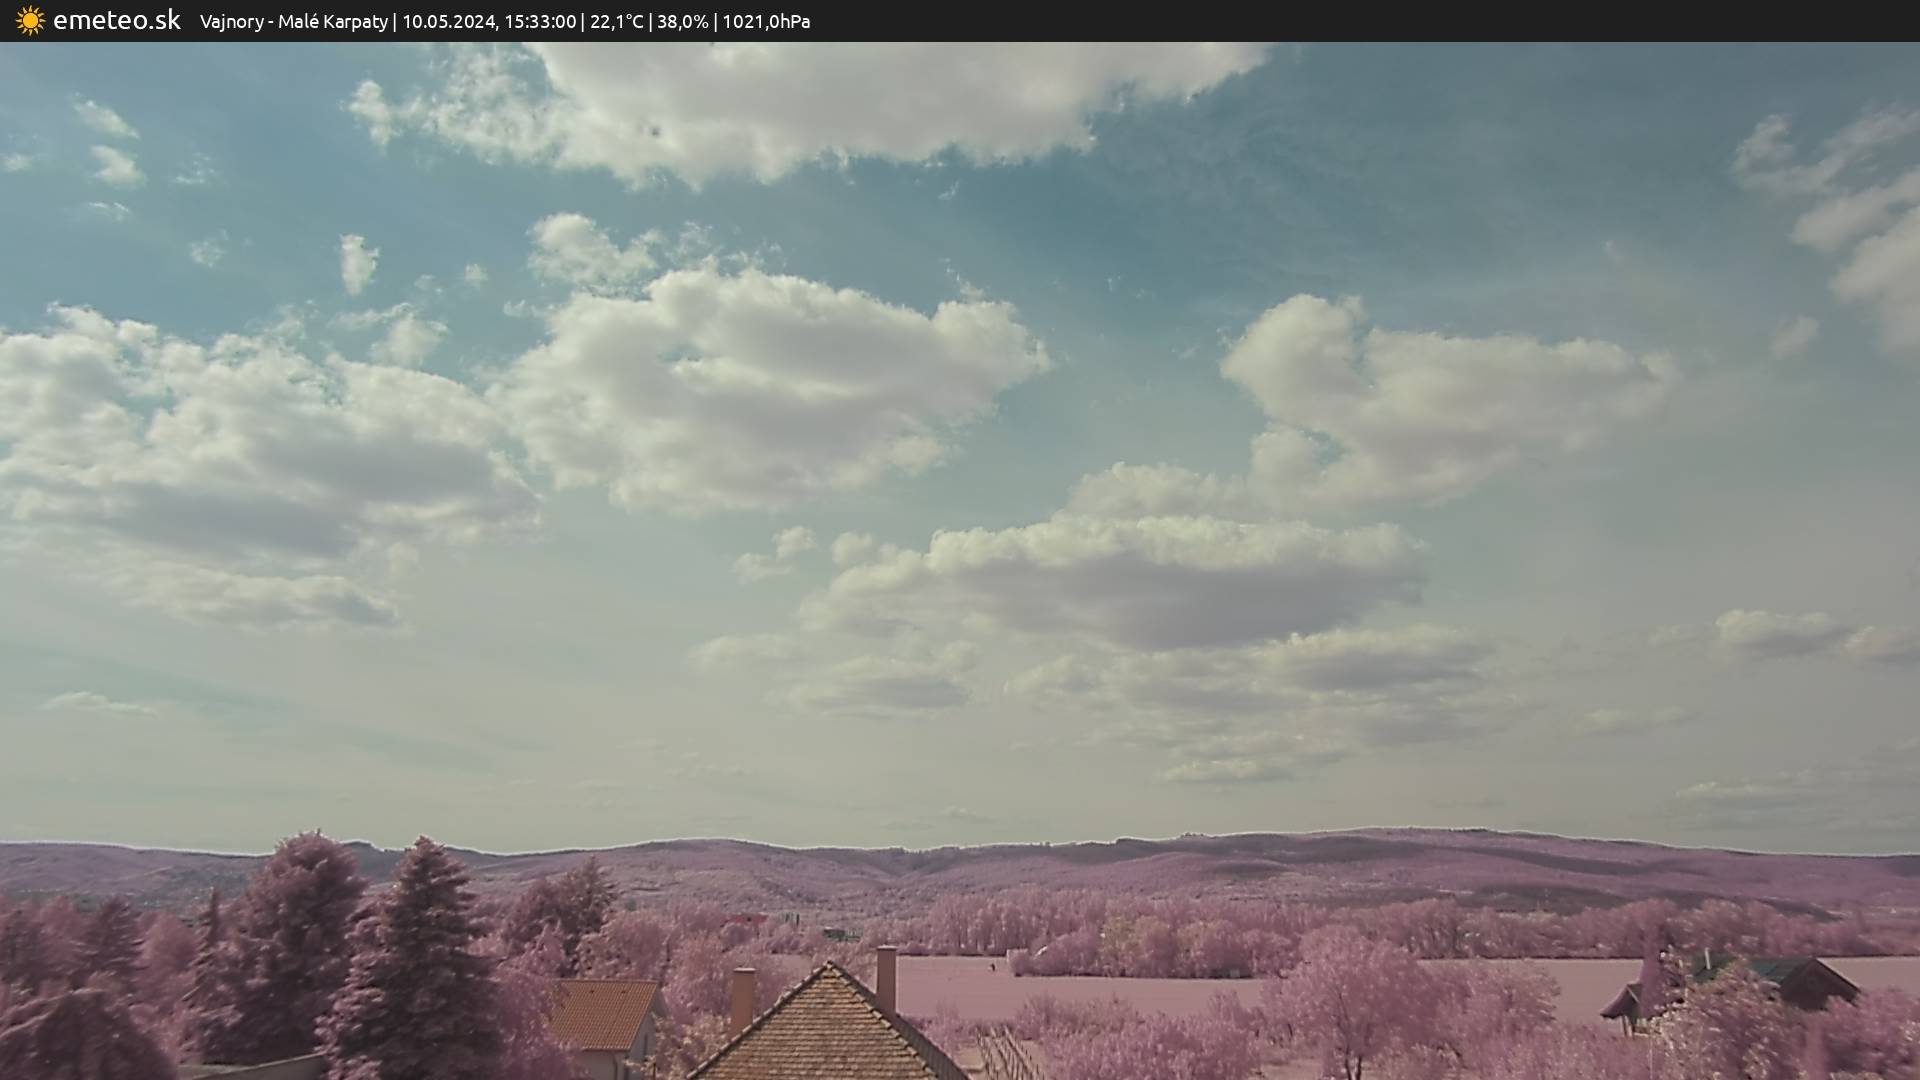Click the tall chimney on the center roof
The height and width of the screenshot is (1080, 1920).
click(x=886, y=976)
